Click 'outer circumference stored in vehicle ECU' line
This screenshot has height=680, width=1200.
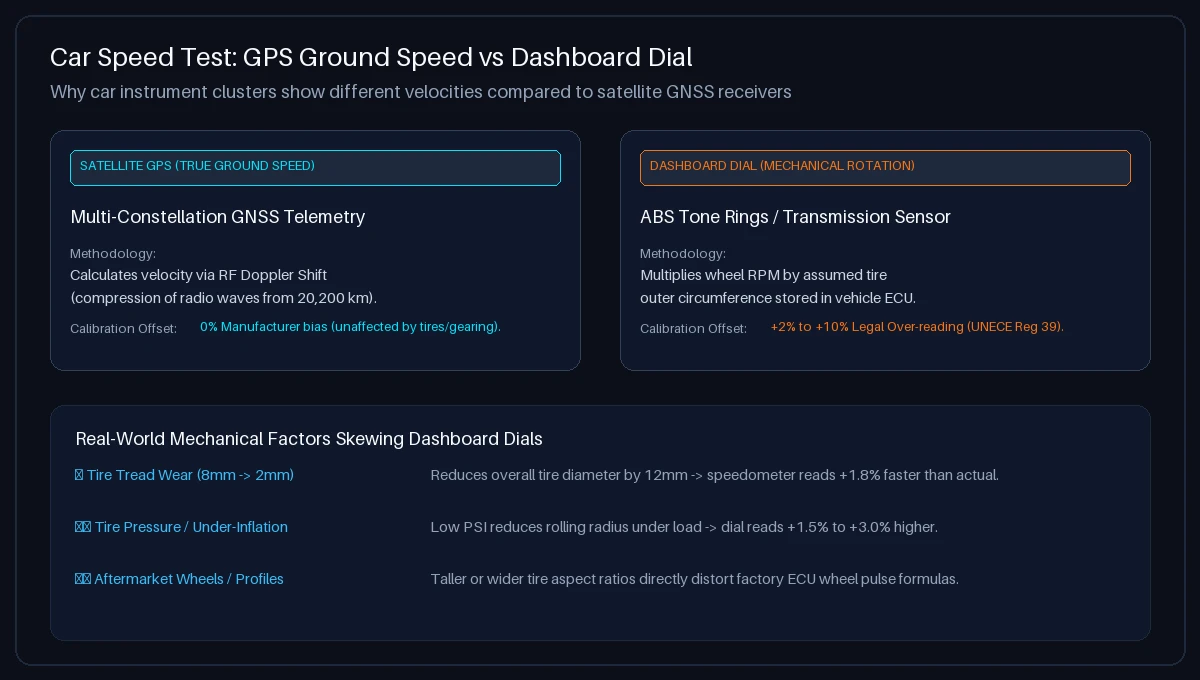coord(778,298)
